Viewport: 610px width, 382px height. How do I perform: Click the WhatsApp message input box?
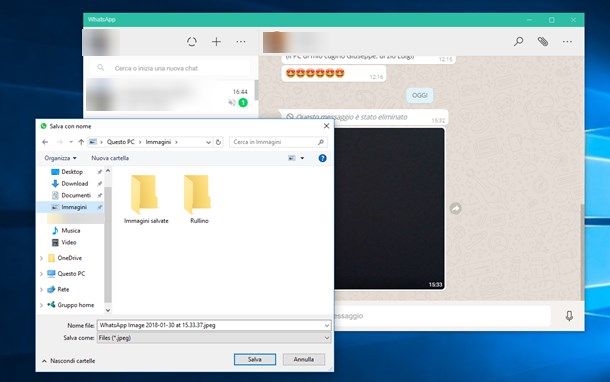(x=442, y=315)
